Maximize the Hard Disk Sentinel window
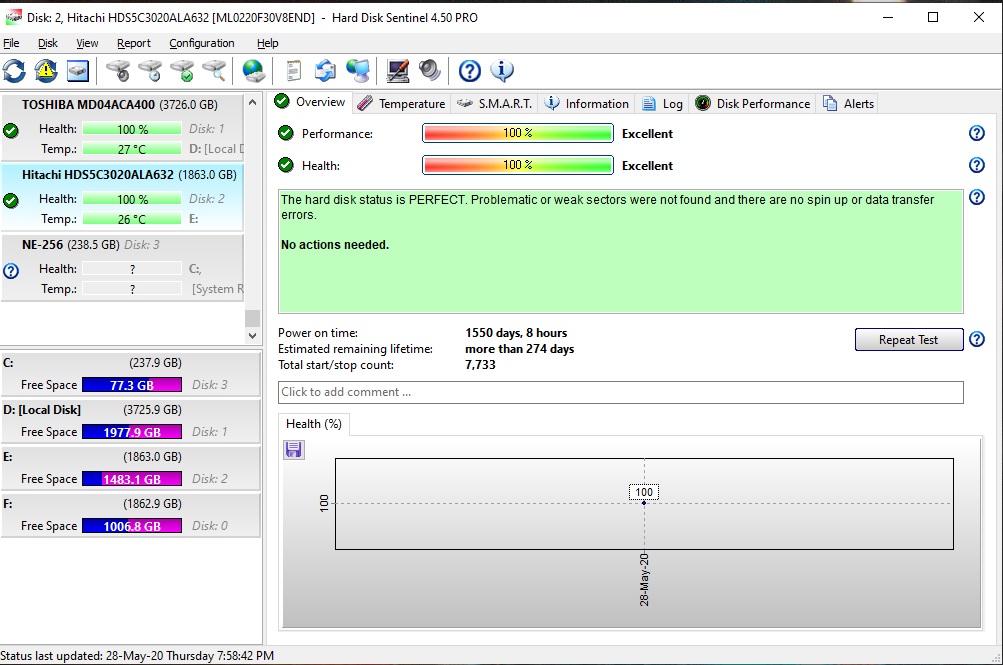1003x665 pixels. [x=933, y=17]
